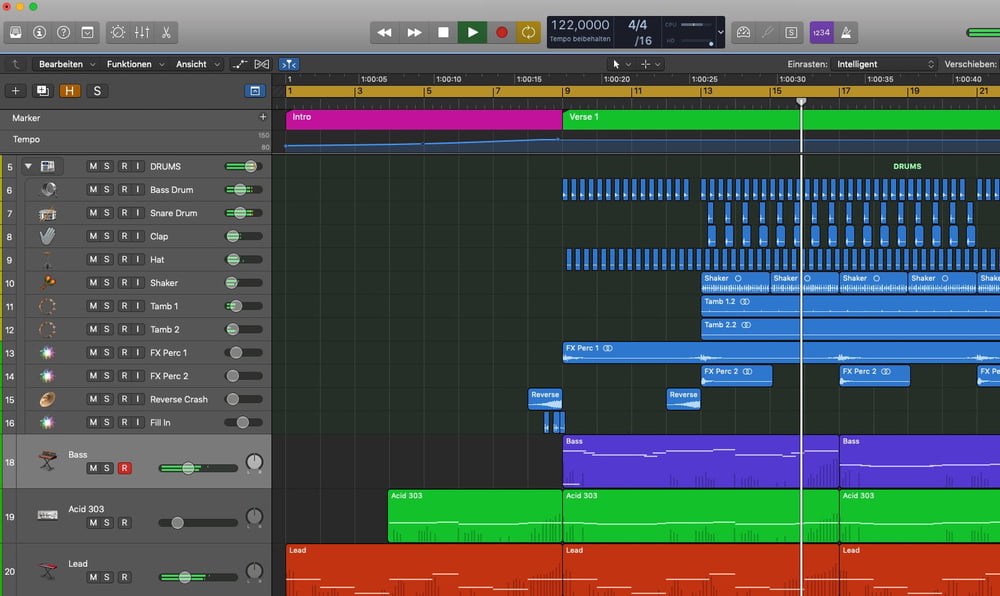Open the Mixer from the toolbar
The width and height of the screenshot is (1000, 596).
(x=142, y=32)
